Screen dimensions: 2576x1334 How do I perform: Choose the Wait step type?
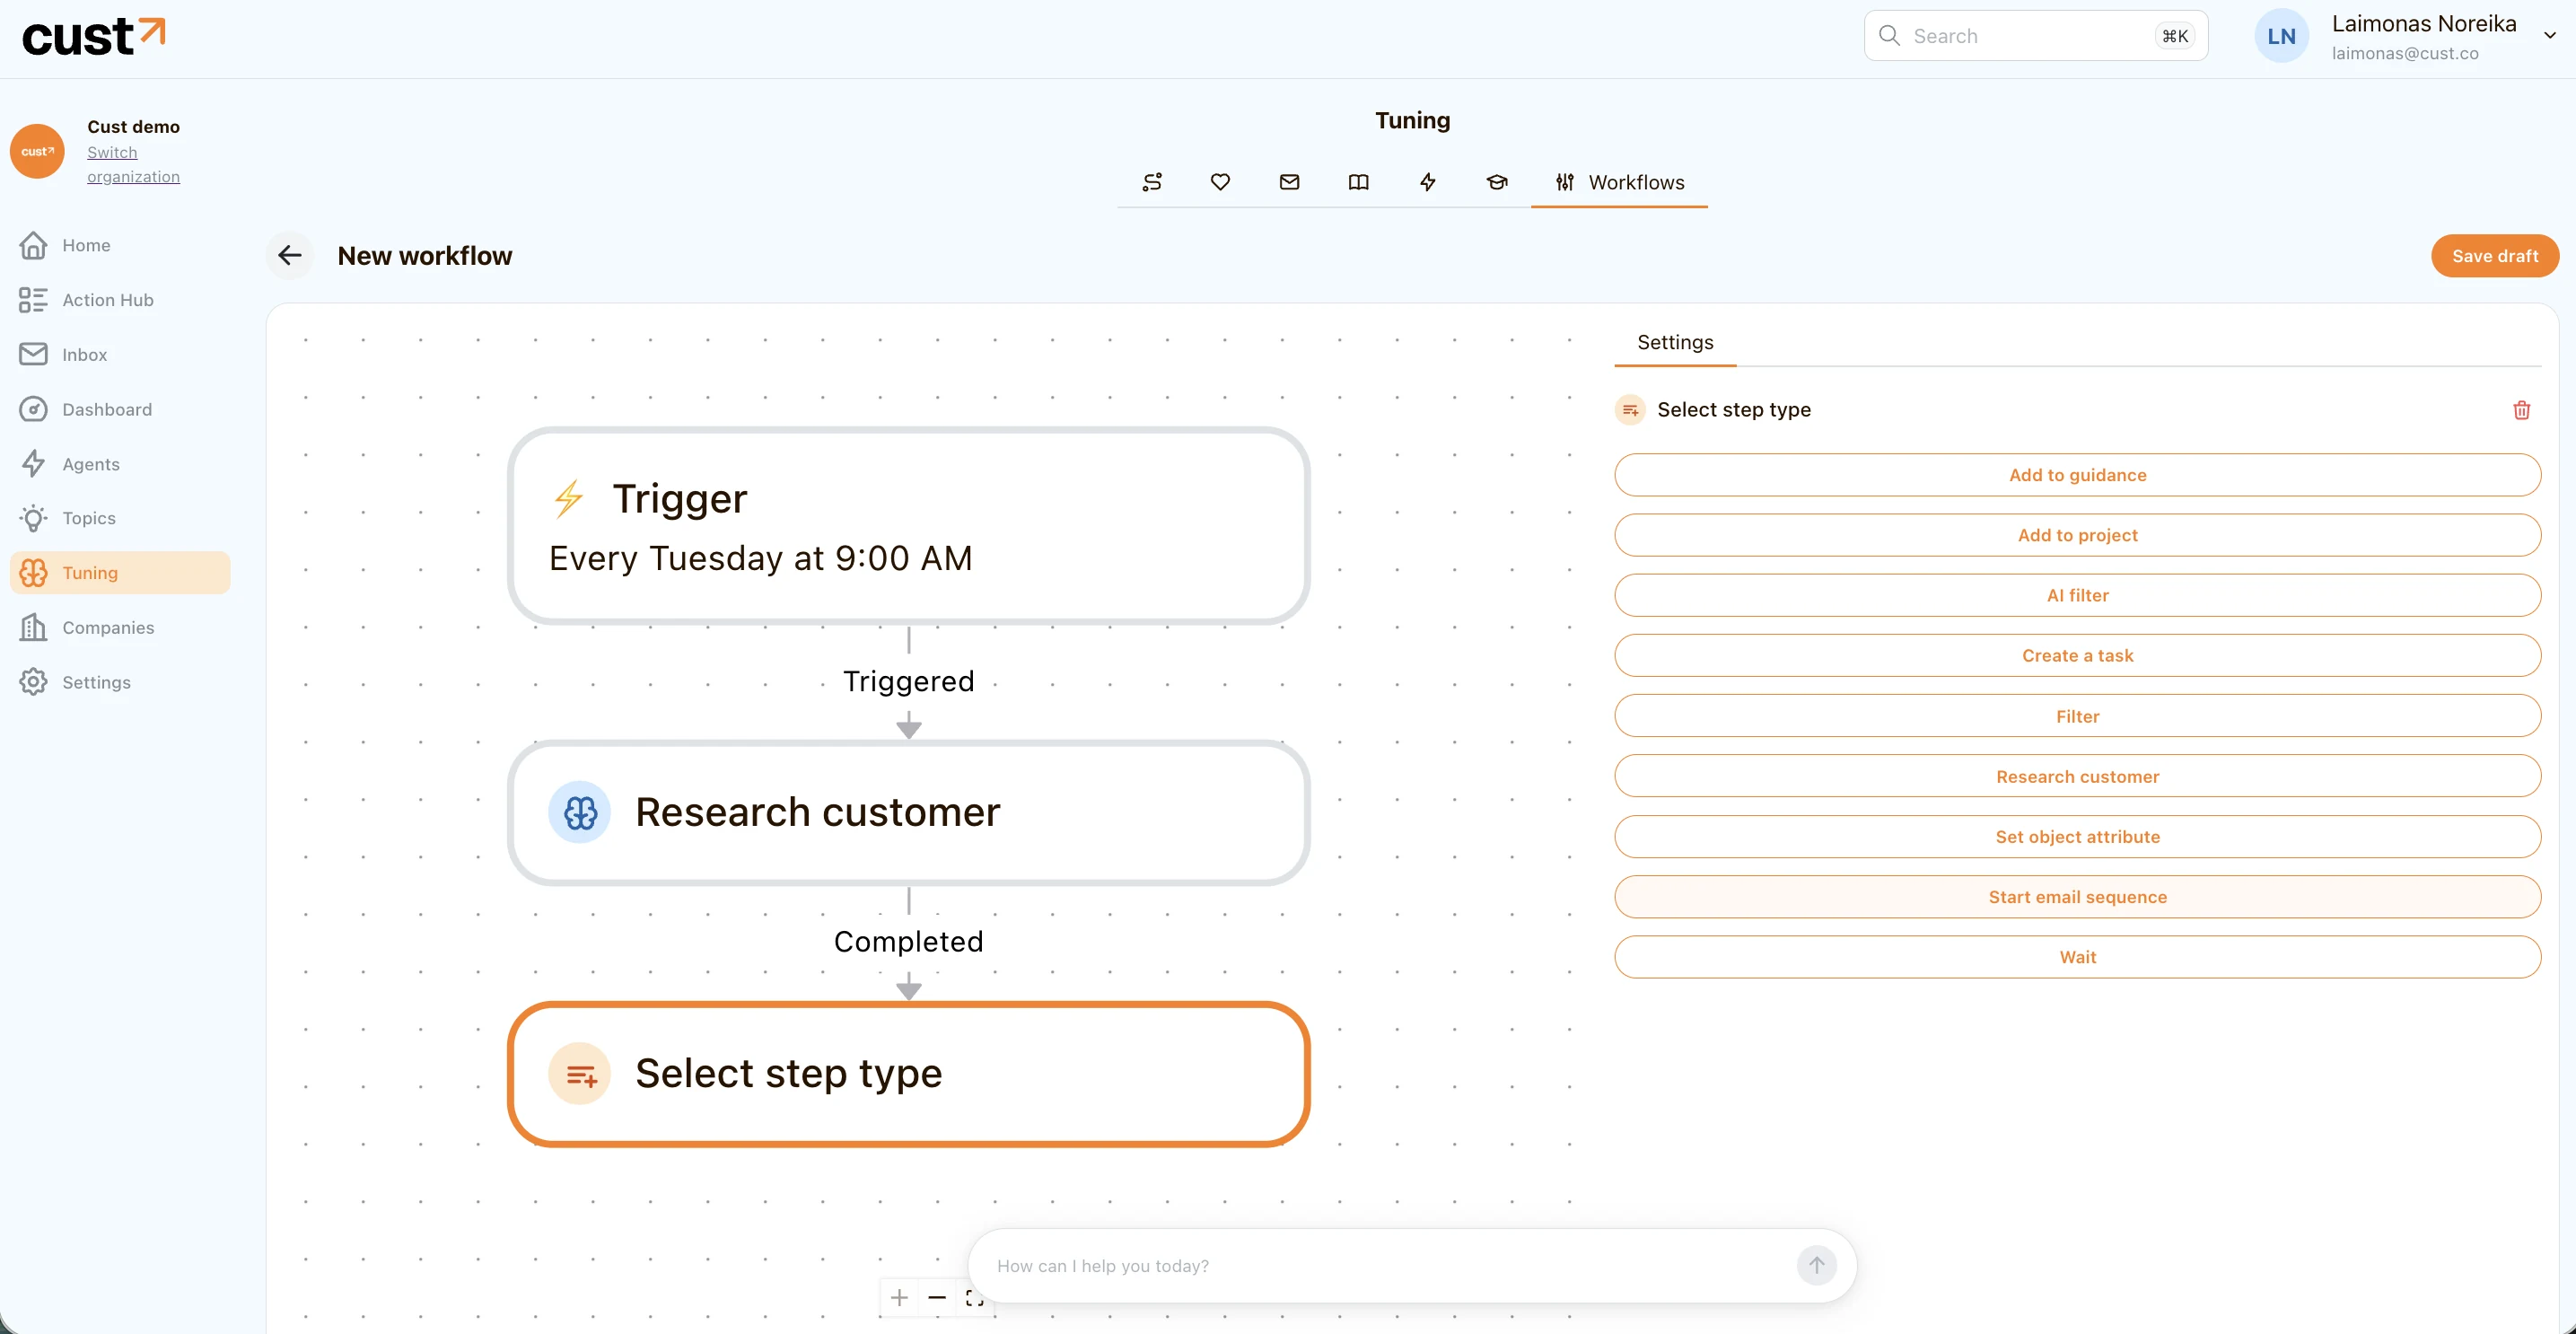(2077, 957)
